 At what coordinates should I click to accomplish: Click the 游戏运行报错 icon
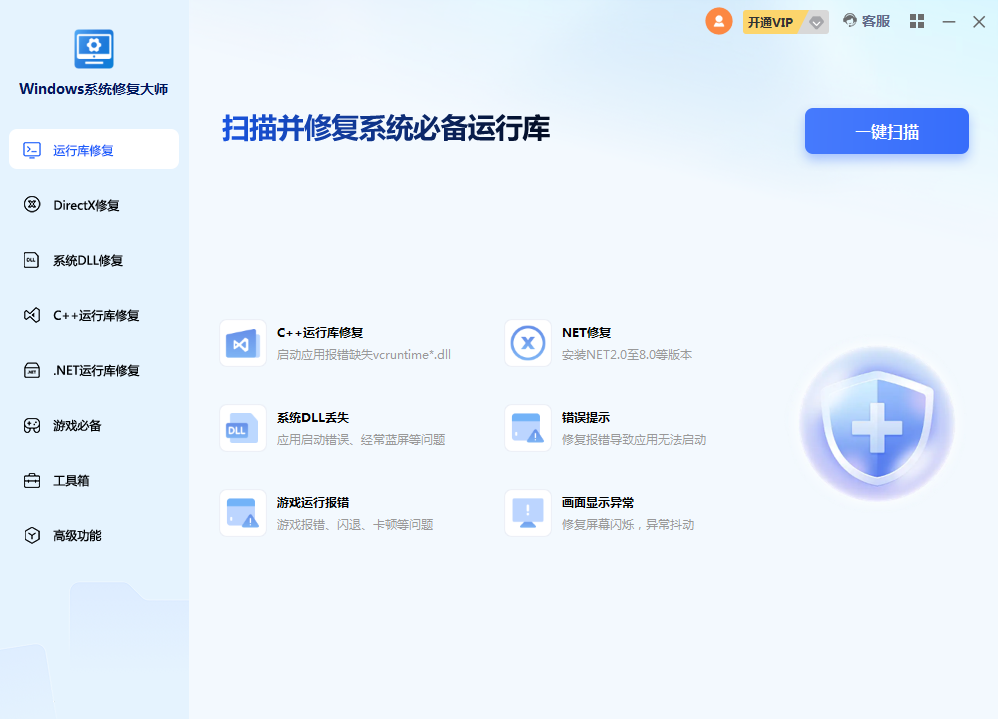click(x=243, y=513)
